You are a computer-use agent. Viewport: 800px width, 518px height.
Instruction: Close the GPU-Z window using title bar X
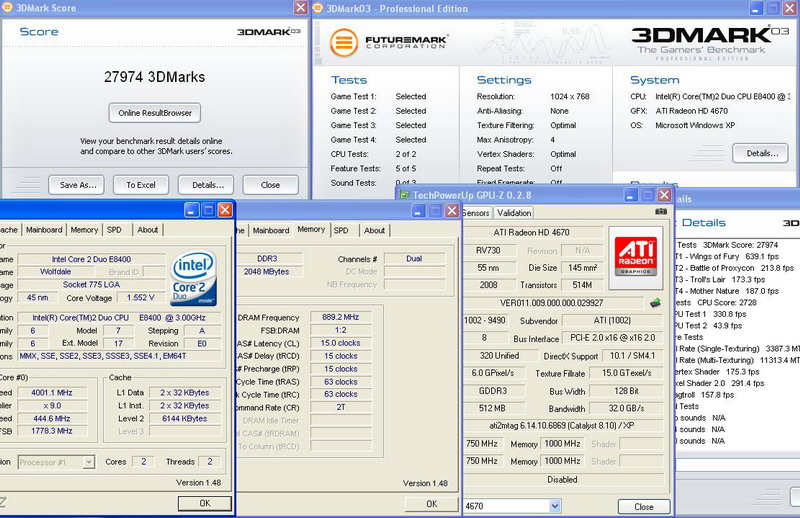(x=664, y=195)
